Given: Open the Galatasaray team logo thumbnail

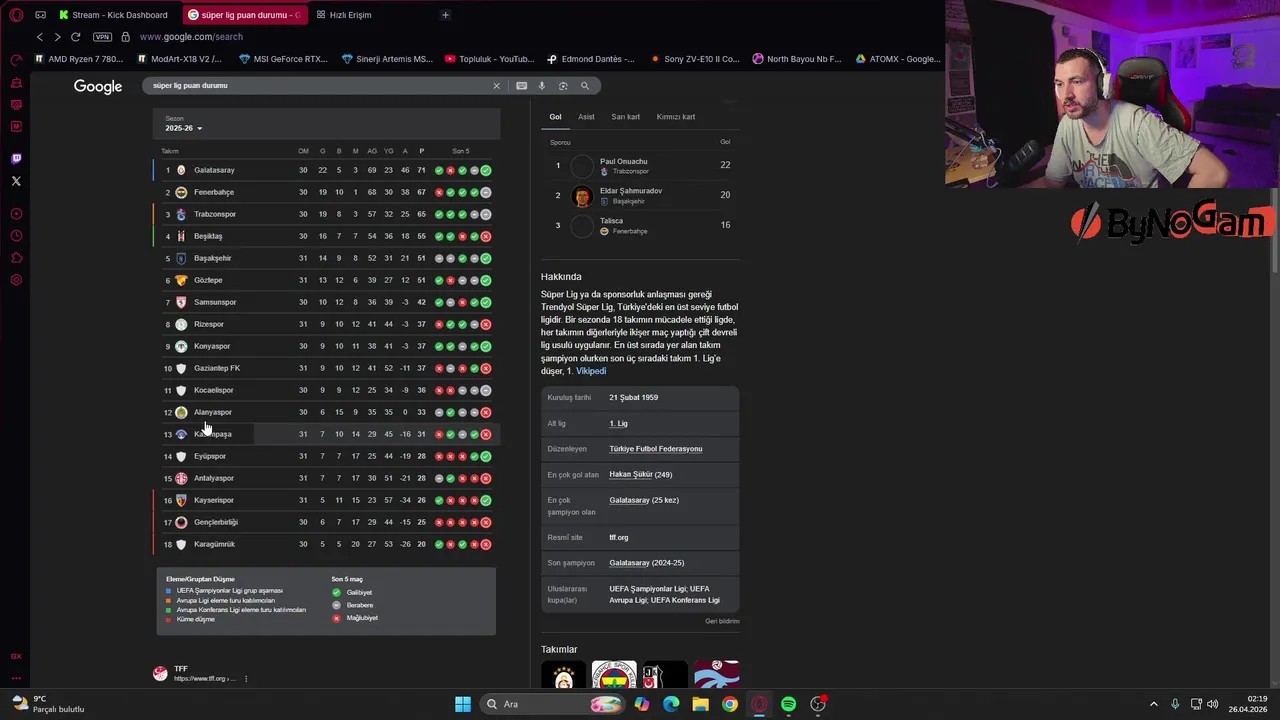Looking at the screenshot, I should tap(564, 675).
